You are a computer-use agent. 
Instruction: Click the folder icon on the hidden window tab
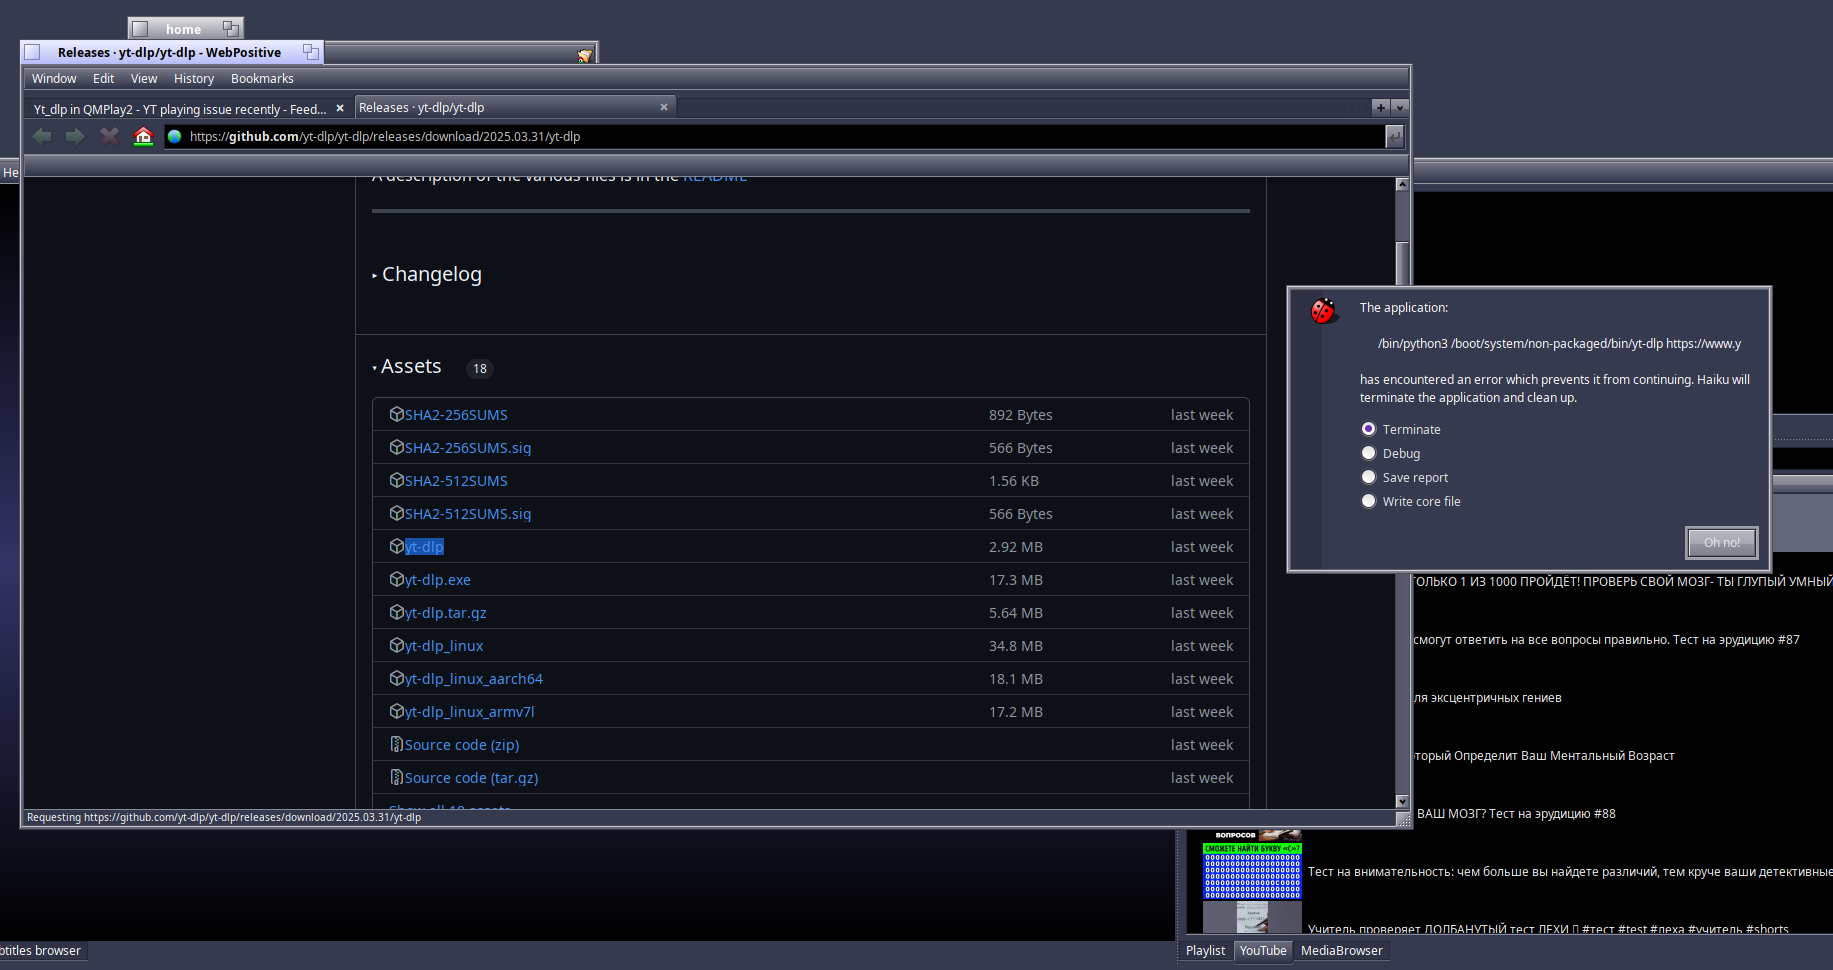585,55
